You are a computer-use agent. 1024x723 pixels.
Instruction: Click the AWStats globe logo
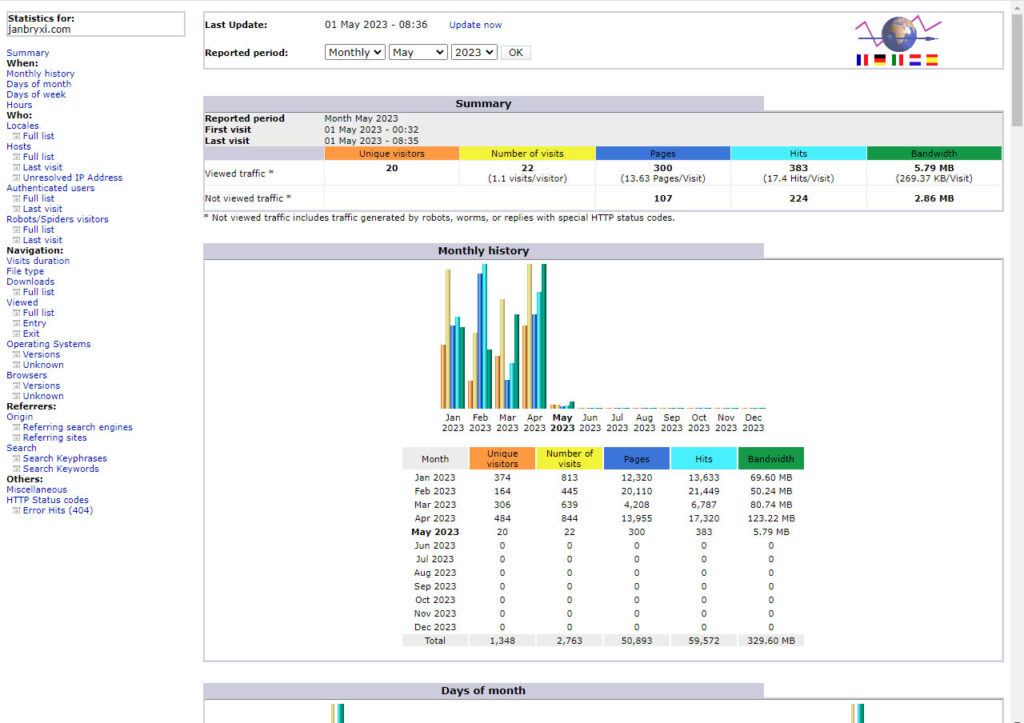click(x=897, y=33)
